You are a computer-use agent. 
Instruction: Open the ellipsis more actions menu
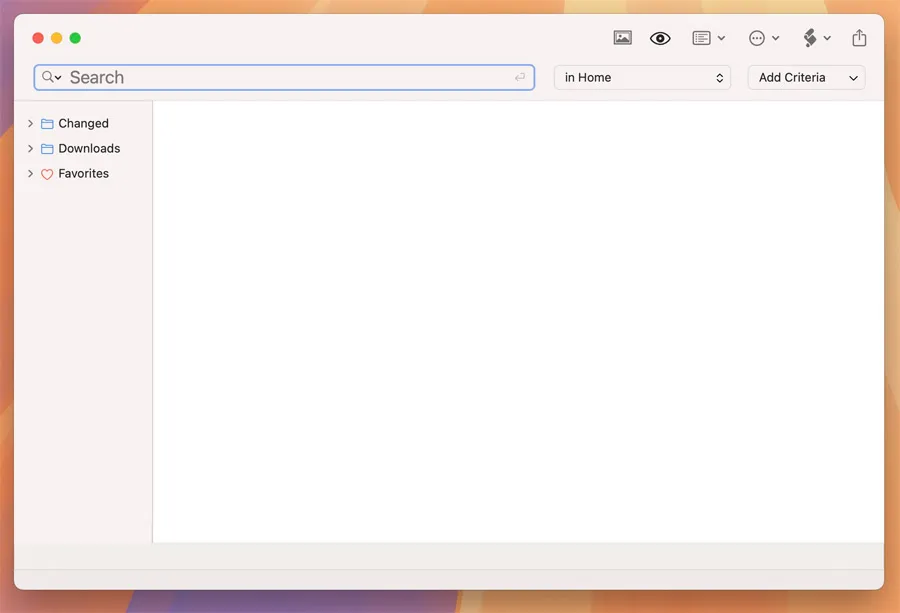pyautogui.click(x=763, y=38)
